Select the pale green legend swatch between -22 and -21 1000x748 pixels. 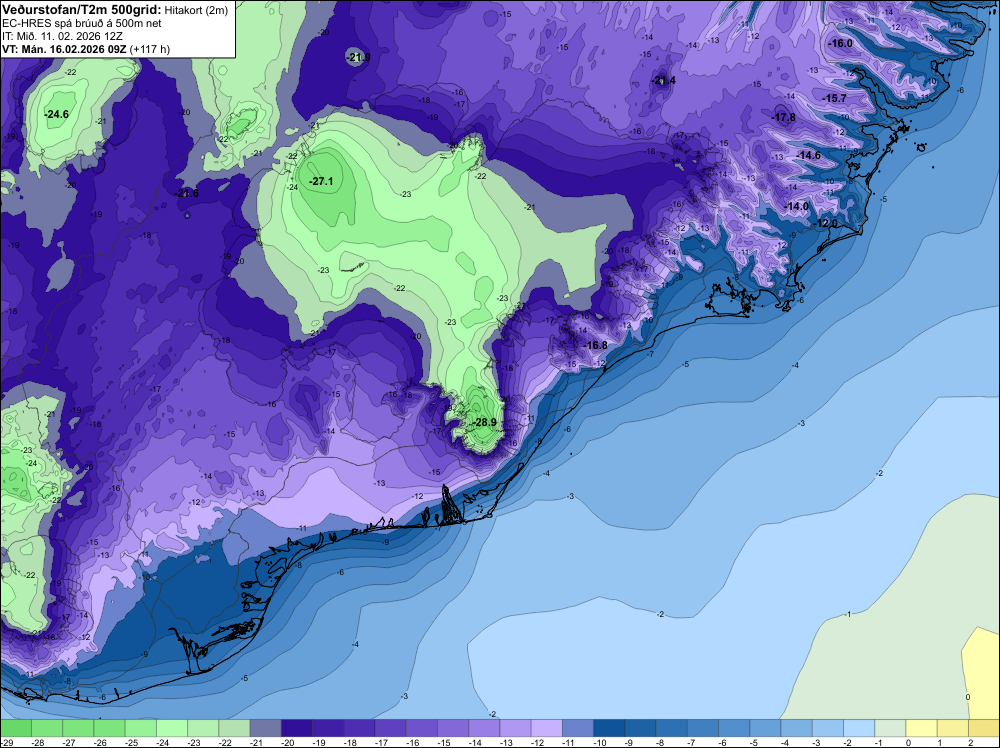tap(234, 728)
